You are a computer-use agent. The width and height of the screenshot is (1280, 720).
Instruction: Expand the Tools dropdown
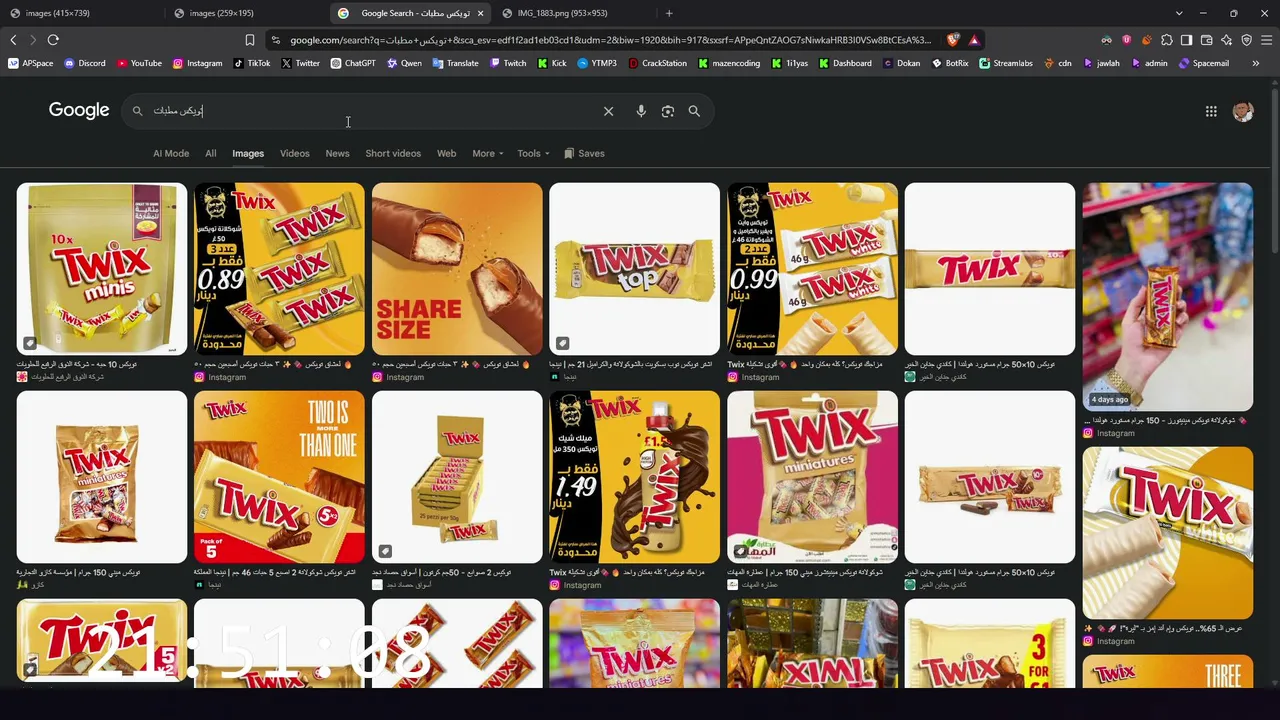533,153
